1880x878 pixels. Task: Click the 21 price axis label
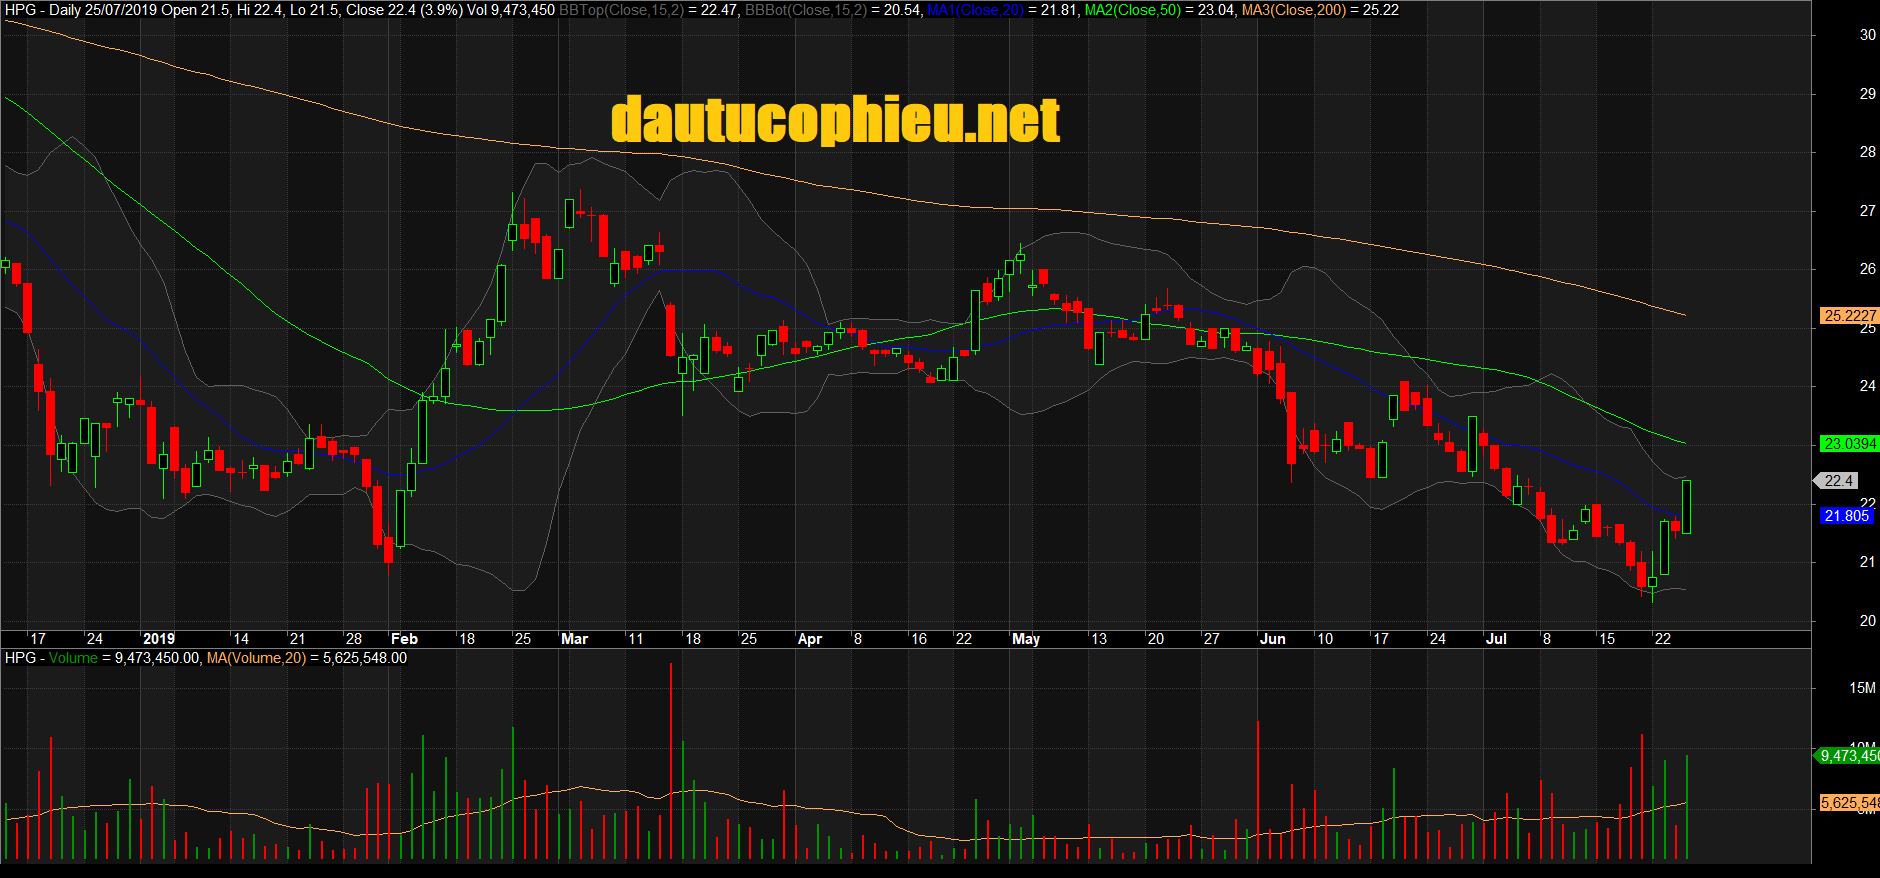point(1867,562)
